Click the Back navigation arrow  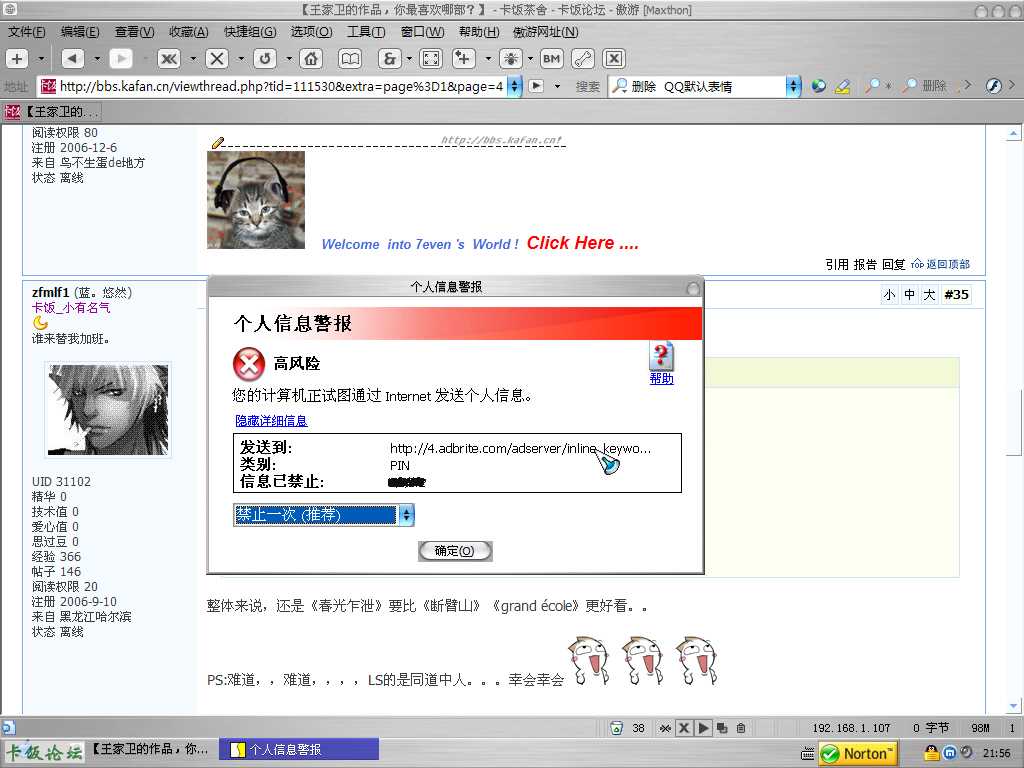pos(72,58)
